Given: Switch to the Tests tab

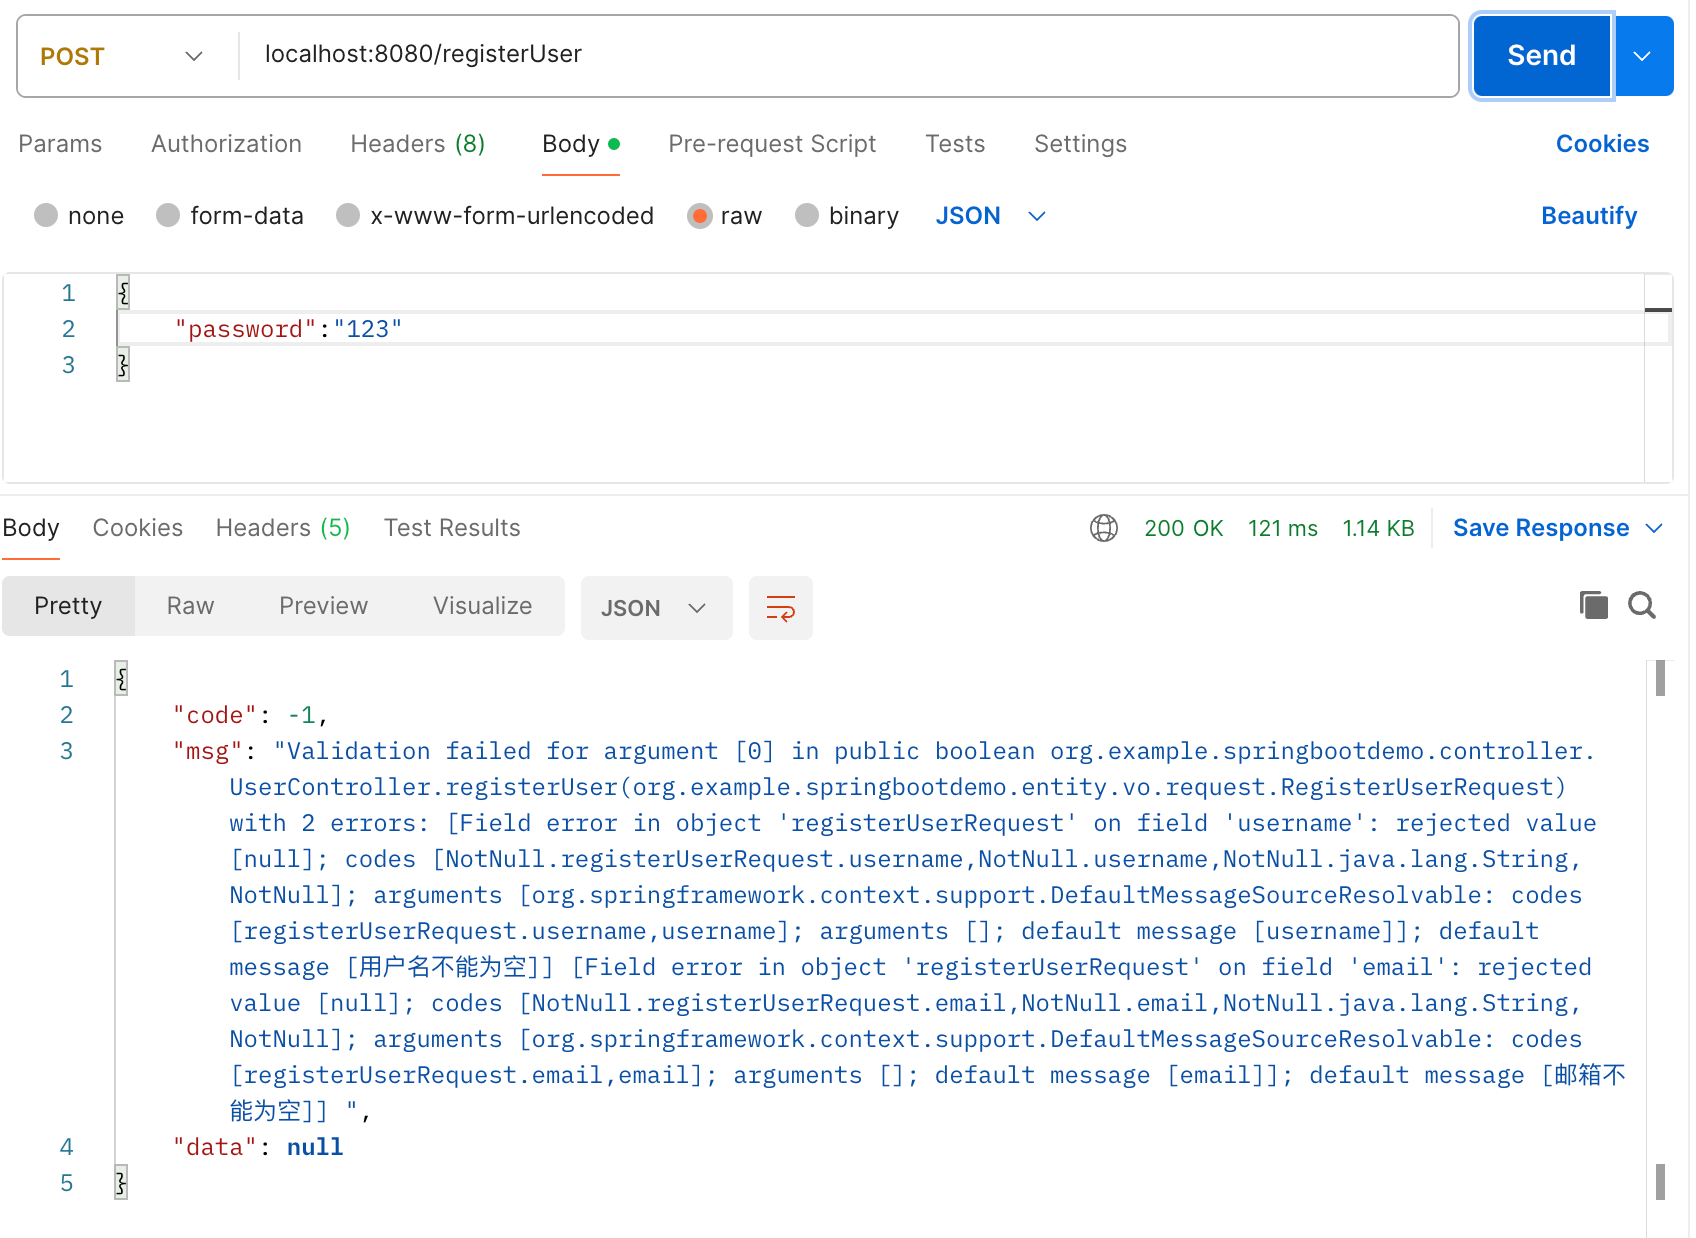Looking at the screenshot, I should click(x=955, y=144).
